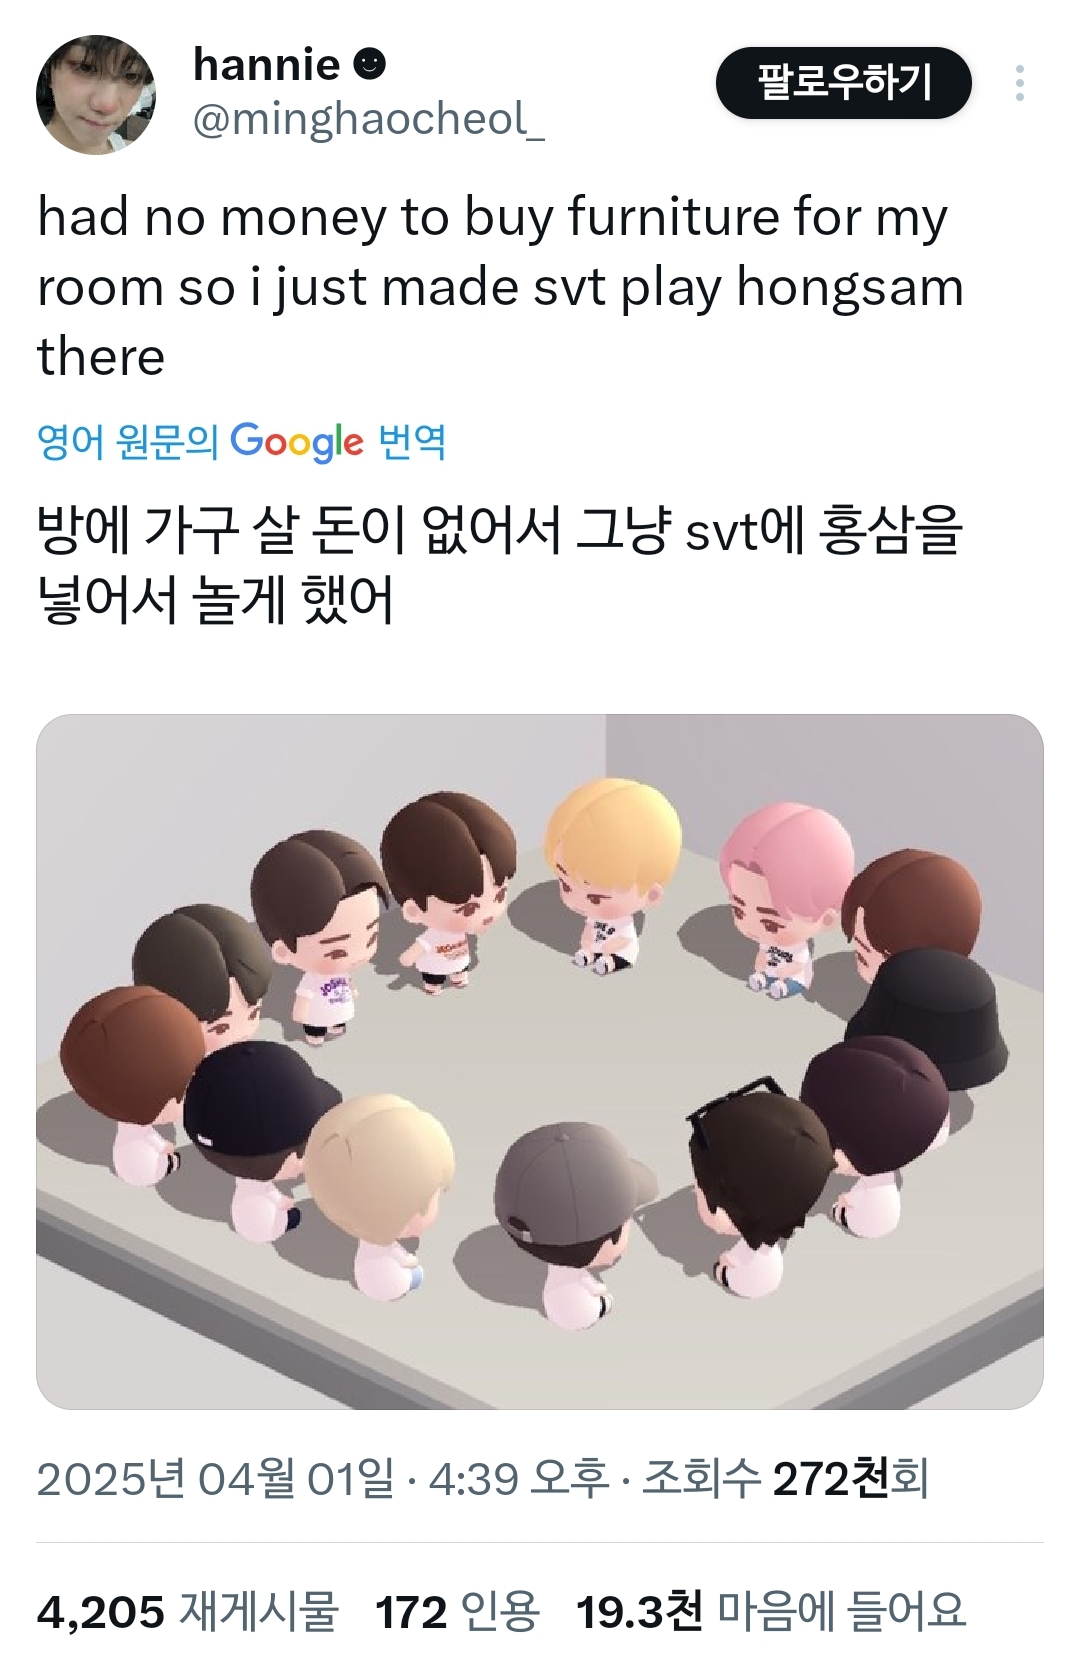1080x1666 pixels.
Task: Tap the Google logo in translation label
Action: click(297, 441)
